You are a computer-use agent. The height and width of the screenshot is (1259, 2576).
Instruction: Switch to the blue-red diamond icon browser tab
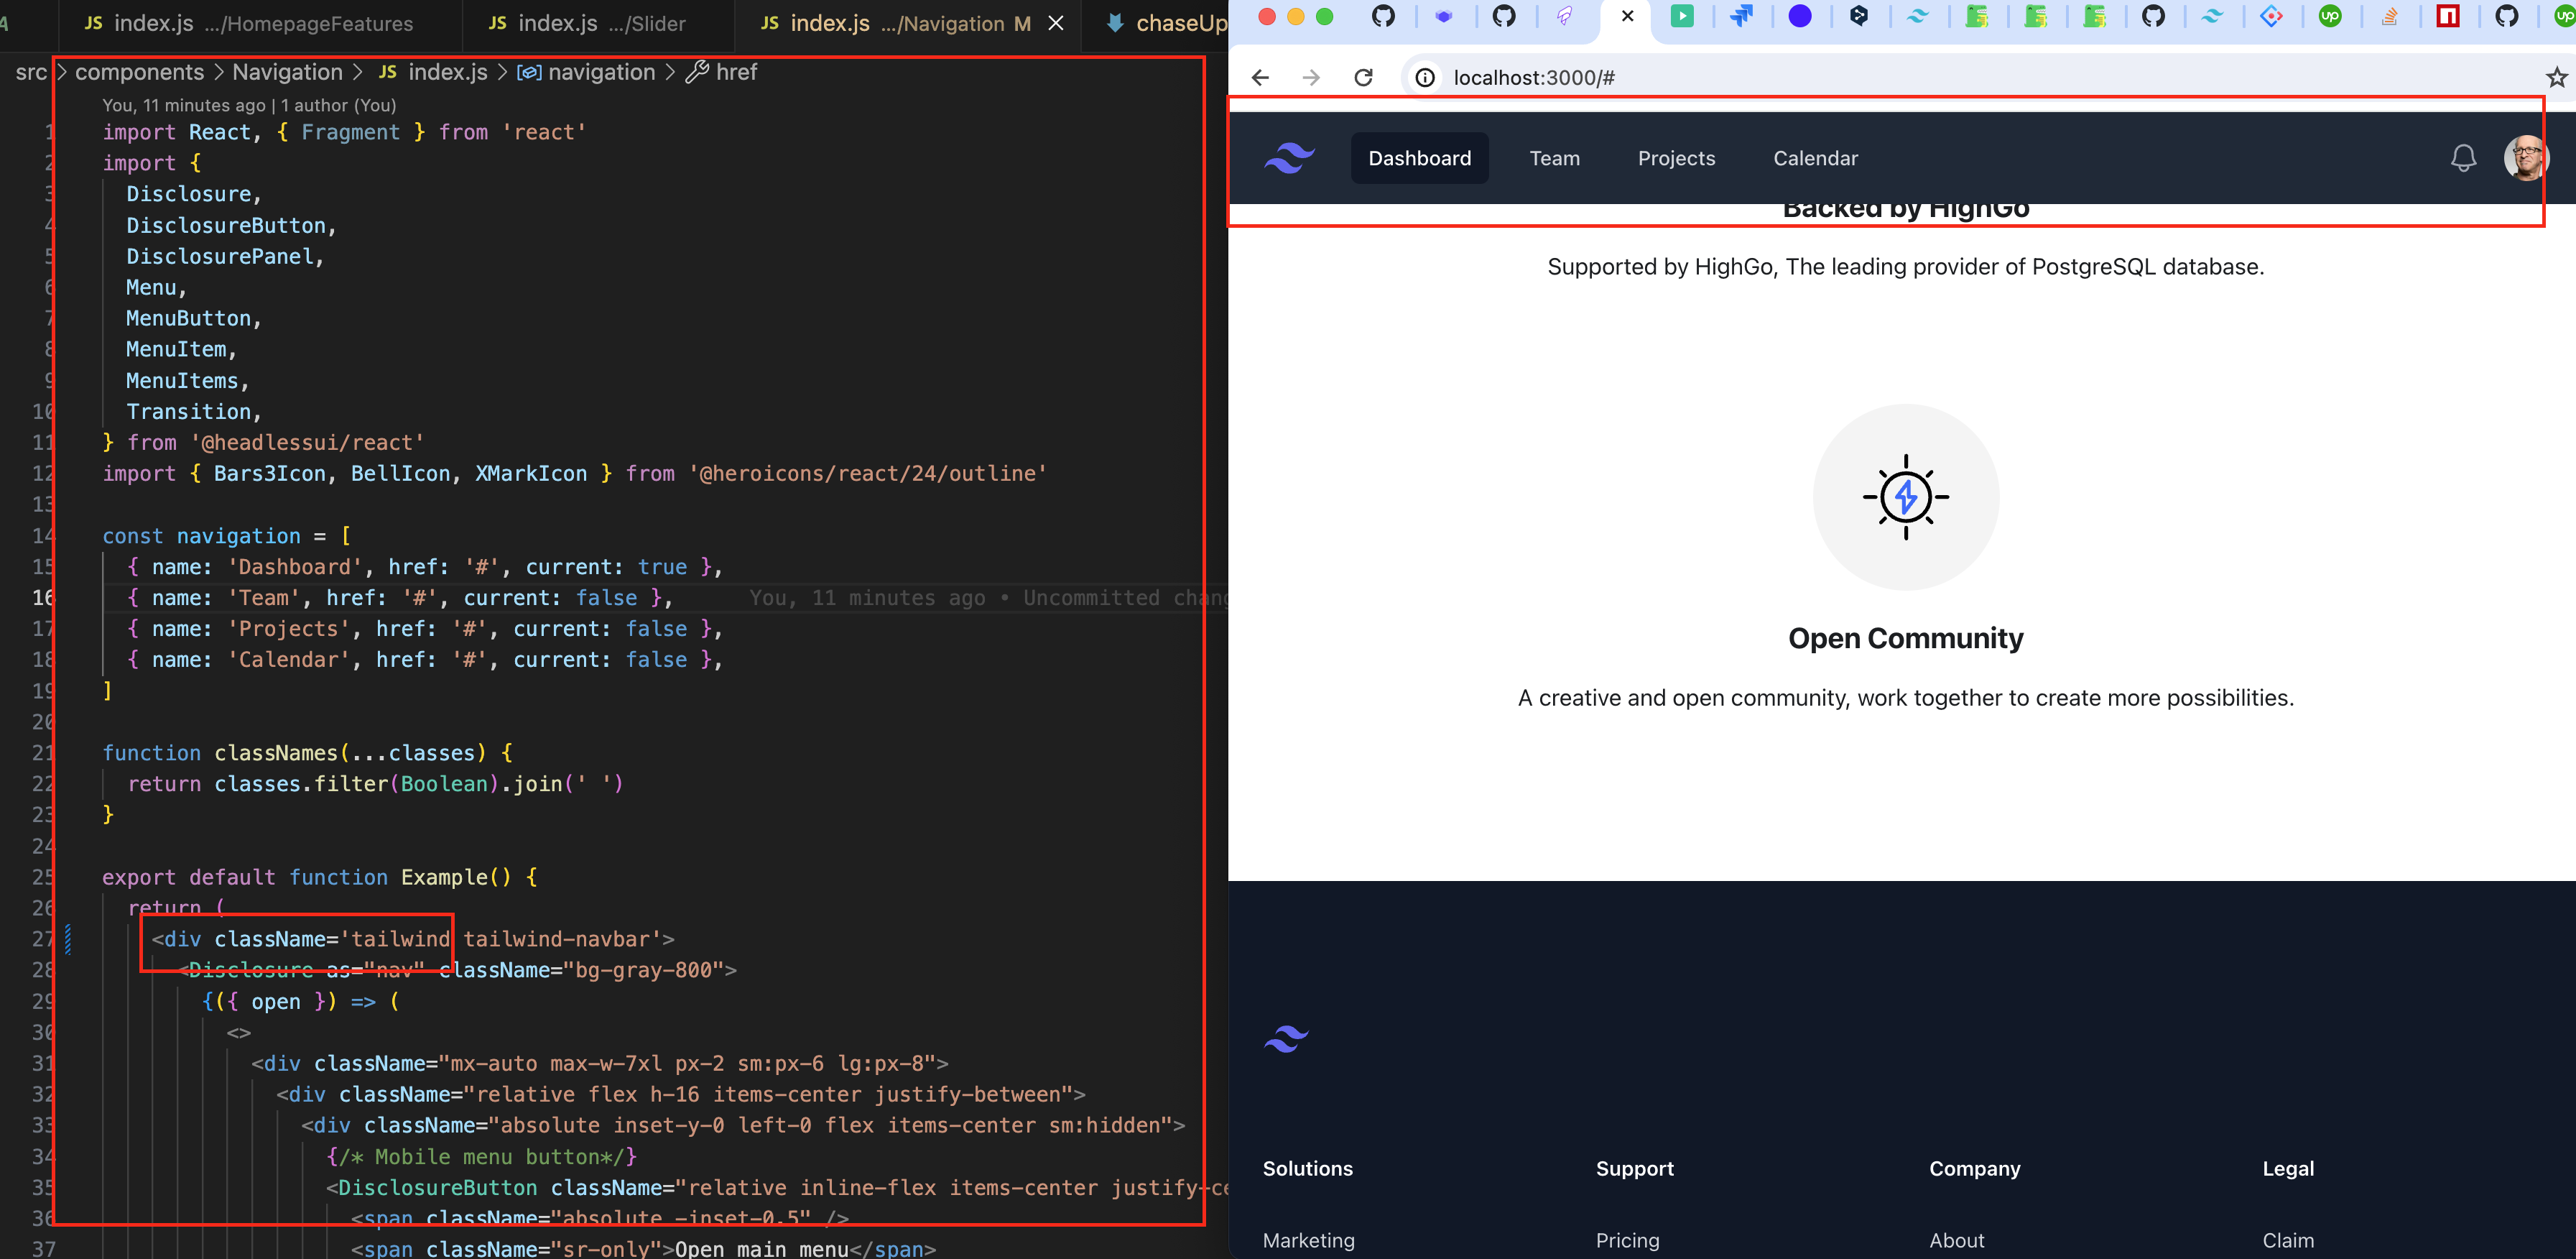(2271, 16)
